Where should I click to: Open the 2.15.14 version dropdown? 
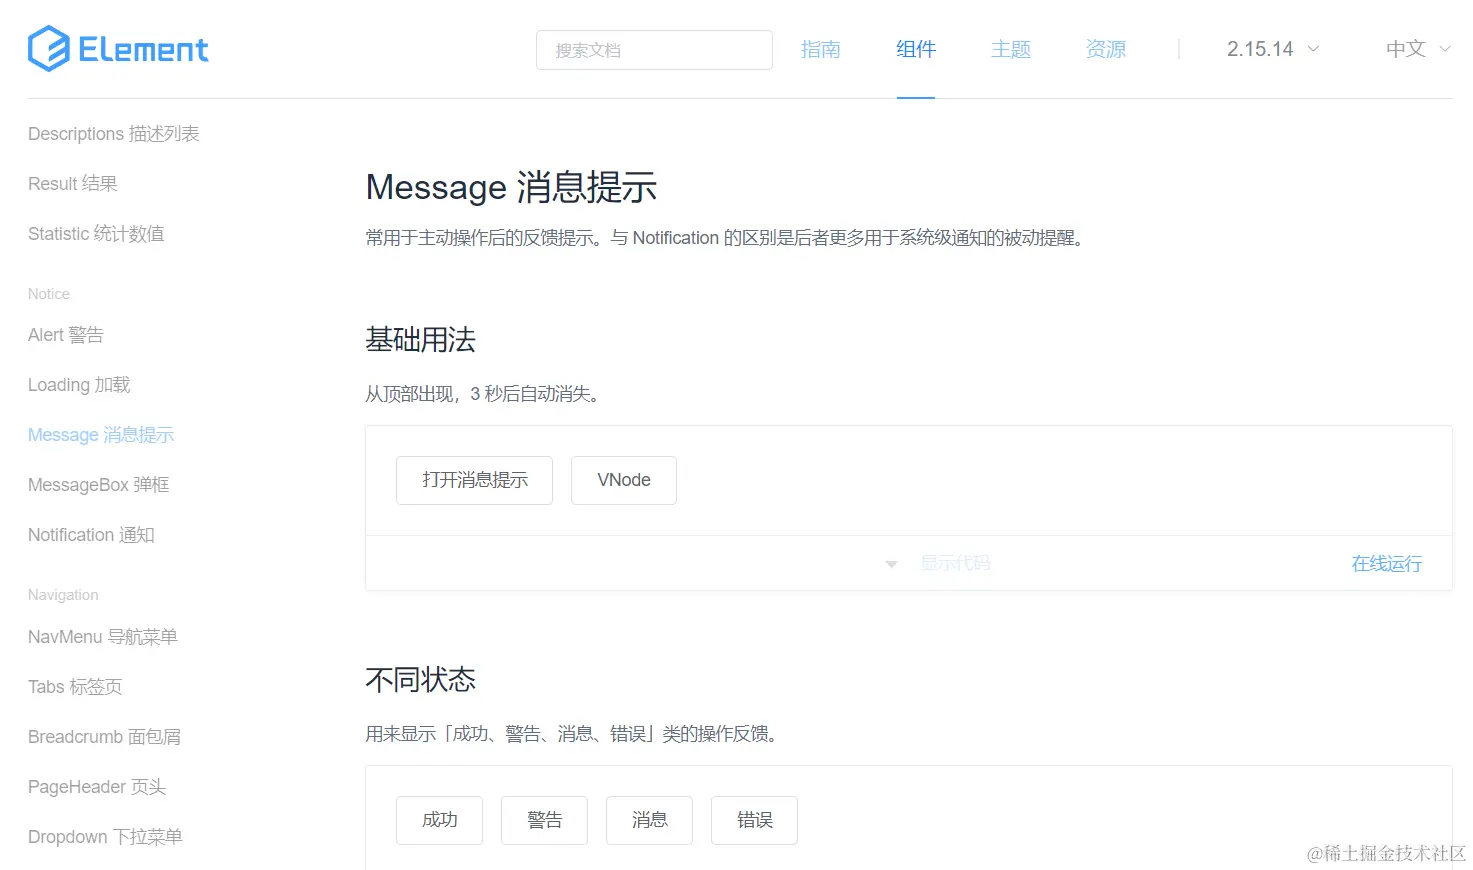tap(1273, 49)
